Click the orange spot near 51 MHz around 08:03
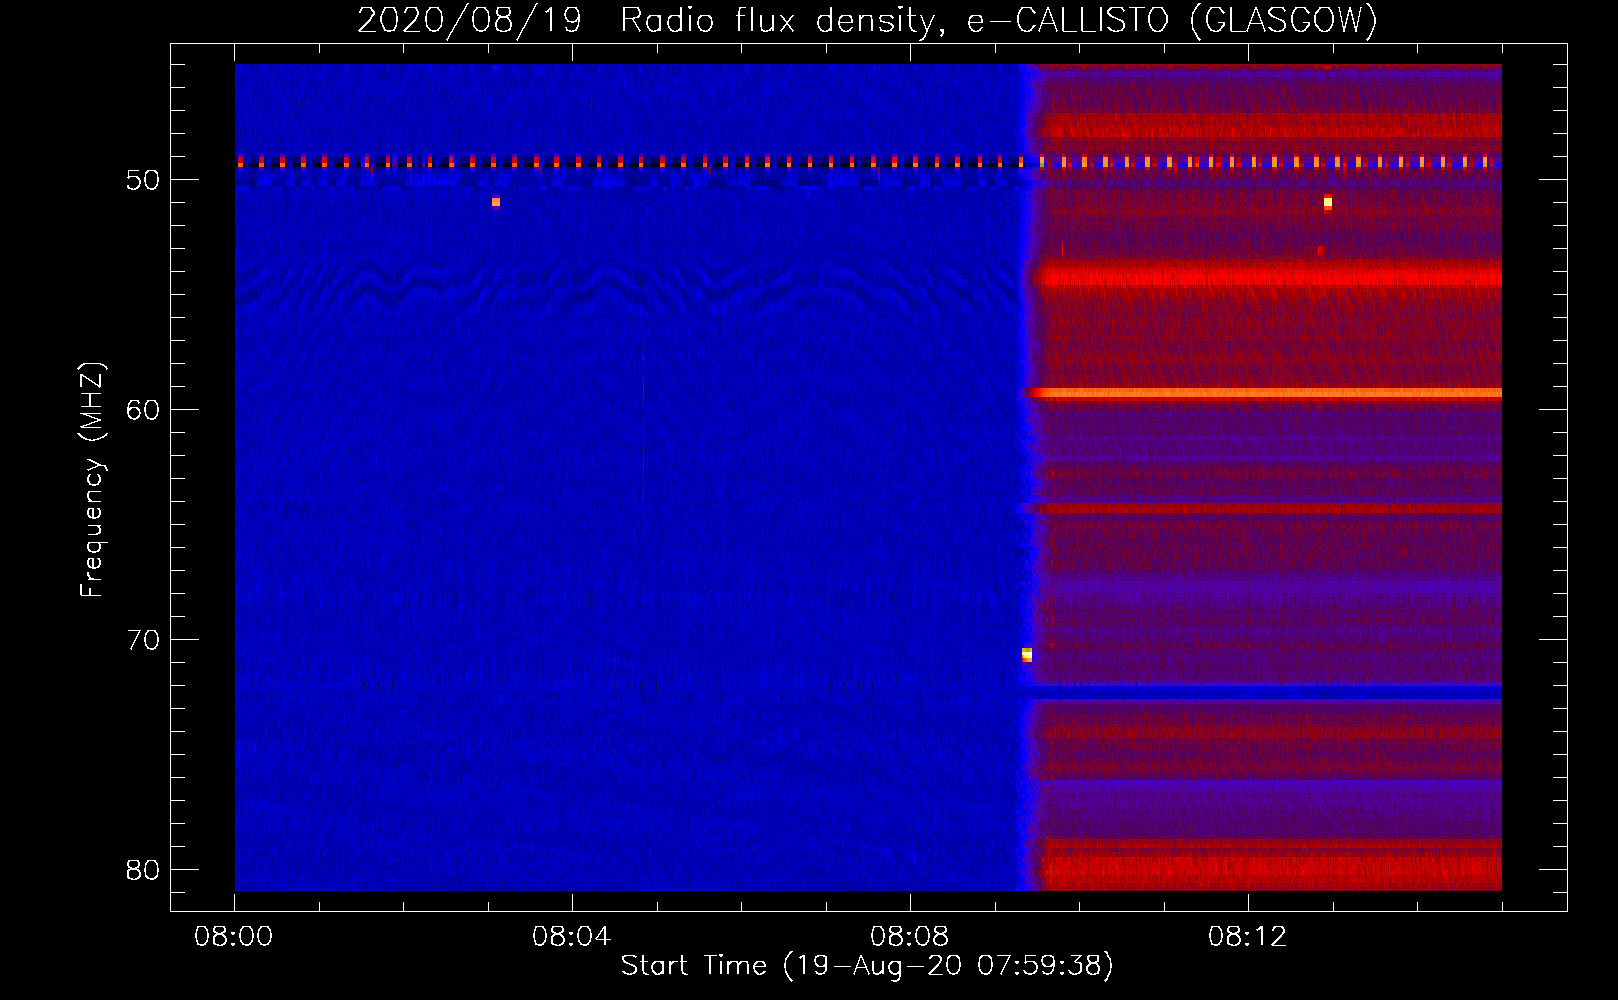This screenshot has height=1000, width=1618. pos(496,202)
